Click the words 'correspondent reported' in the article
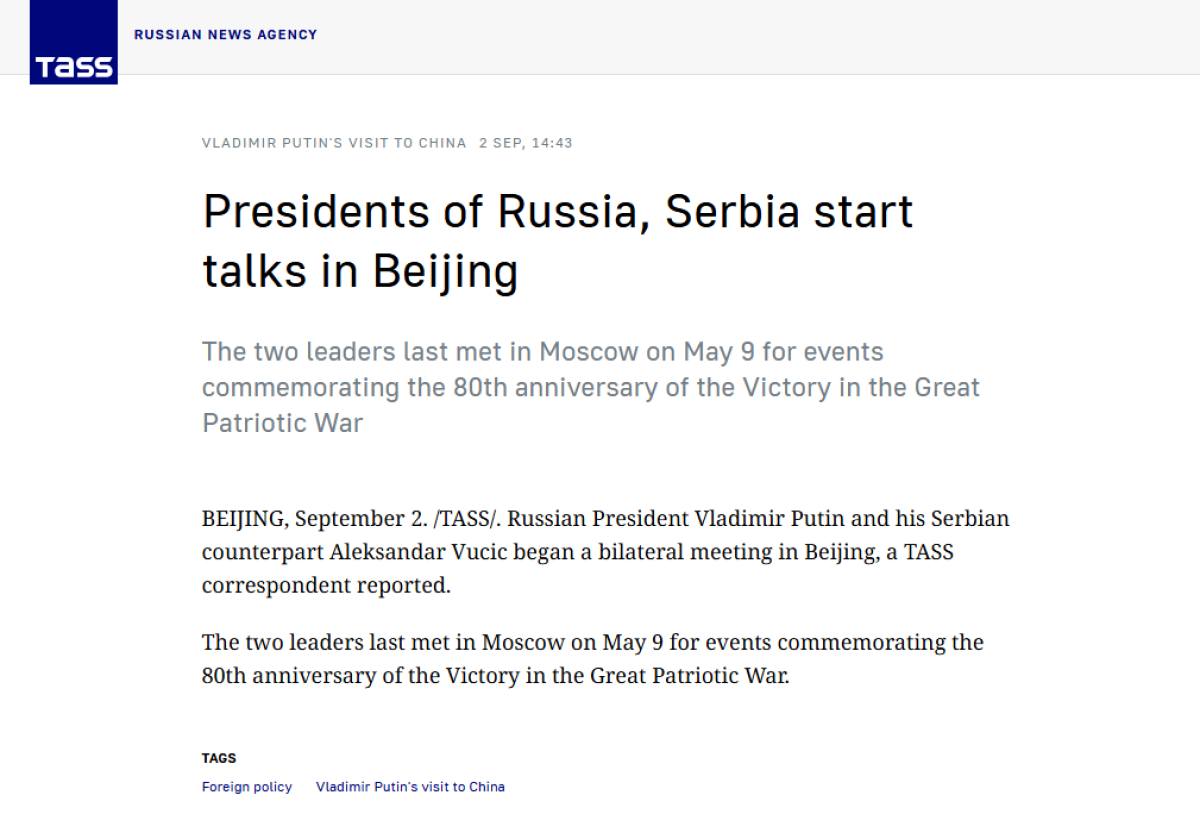The image size is (1200, 839). tap(326, 585)
